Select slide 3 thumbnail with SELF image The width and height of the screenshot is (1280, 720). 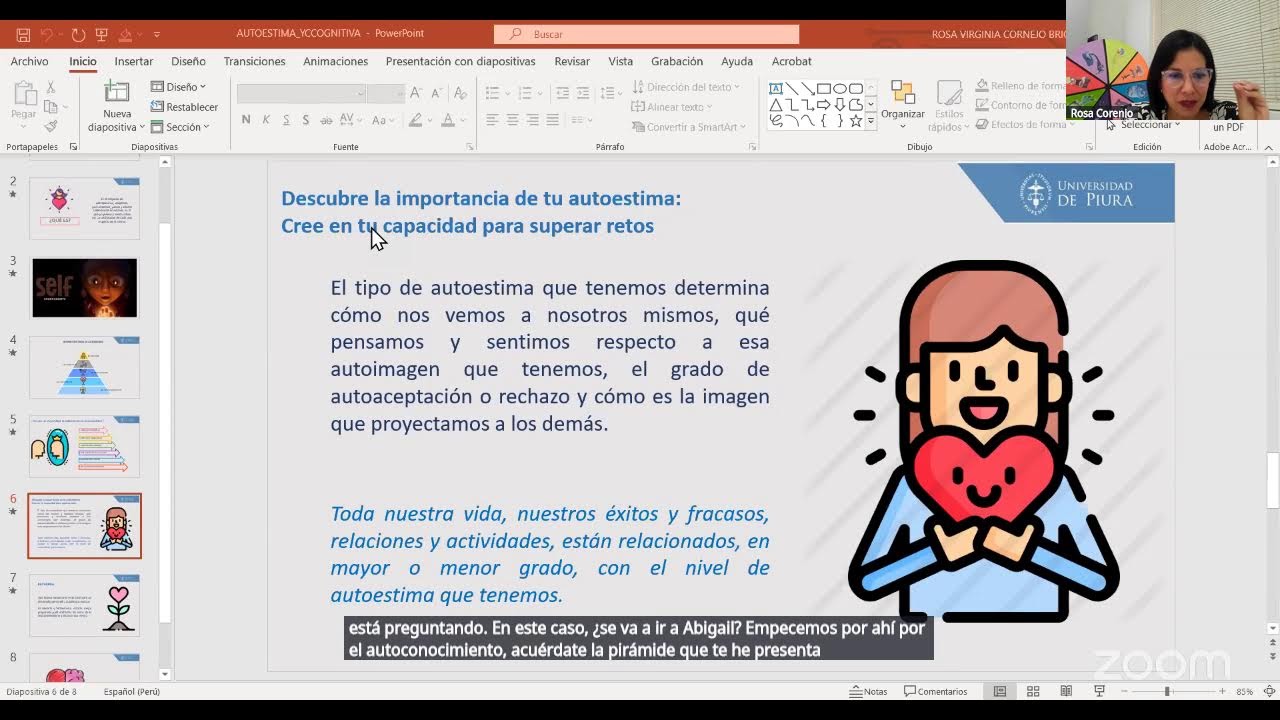coord(85,288)
